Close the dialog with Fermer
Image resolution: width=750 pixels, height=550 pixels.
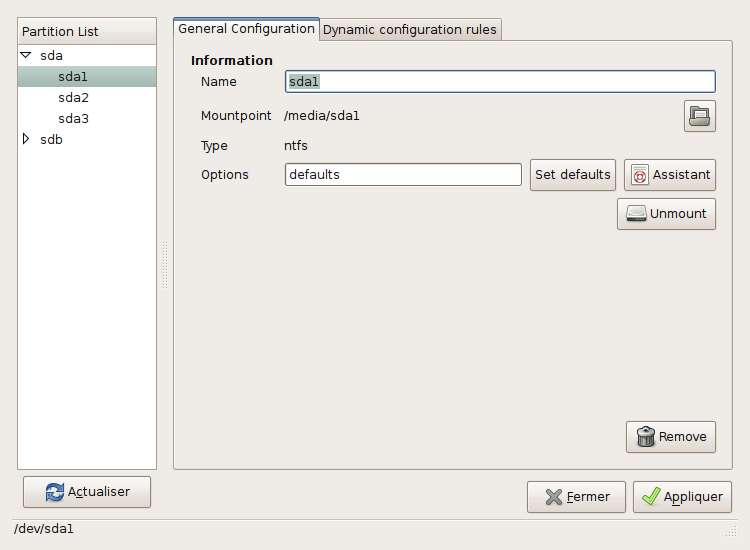(576, 497)
